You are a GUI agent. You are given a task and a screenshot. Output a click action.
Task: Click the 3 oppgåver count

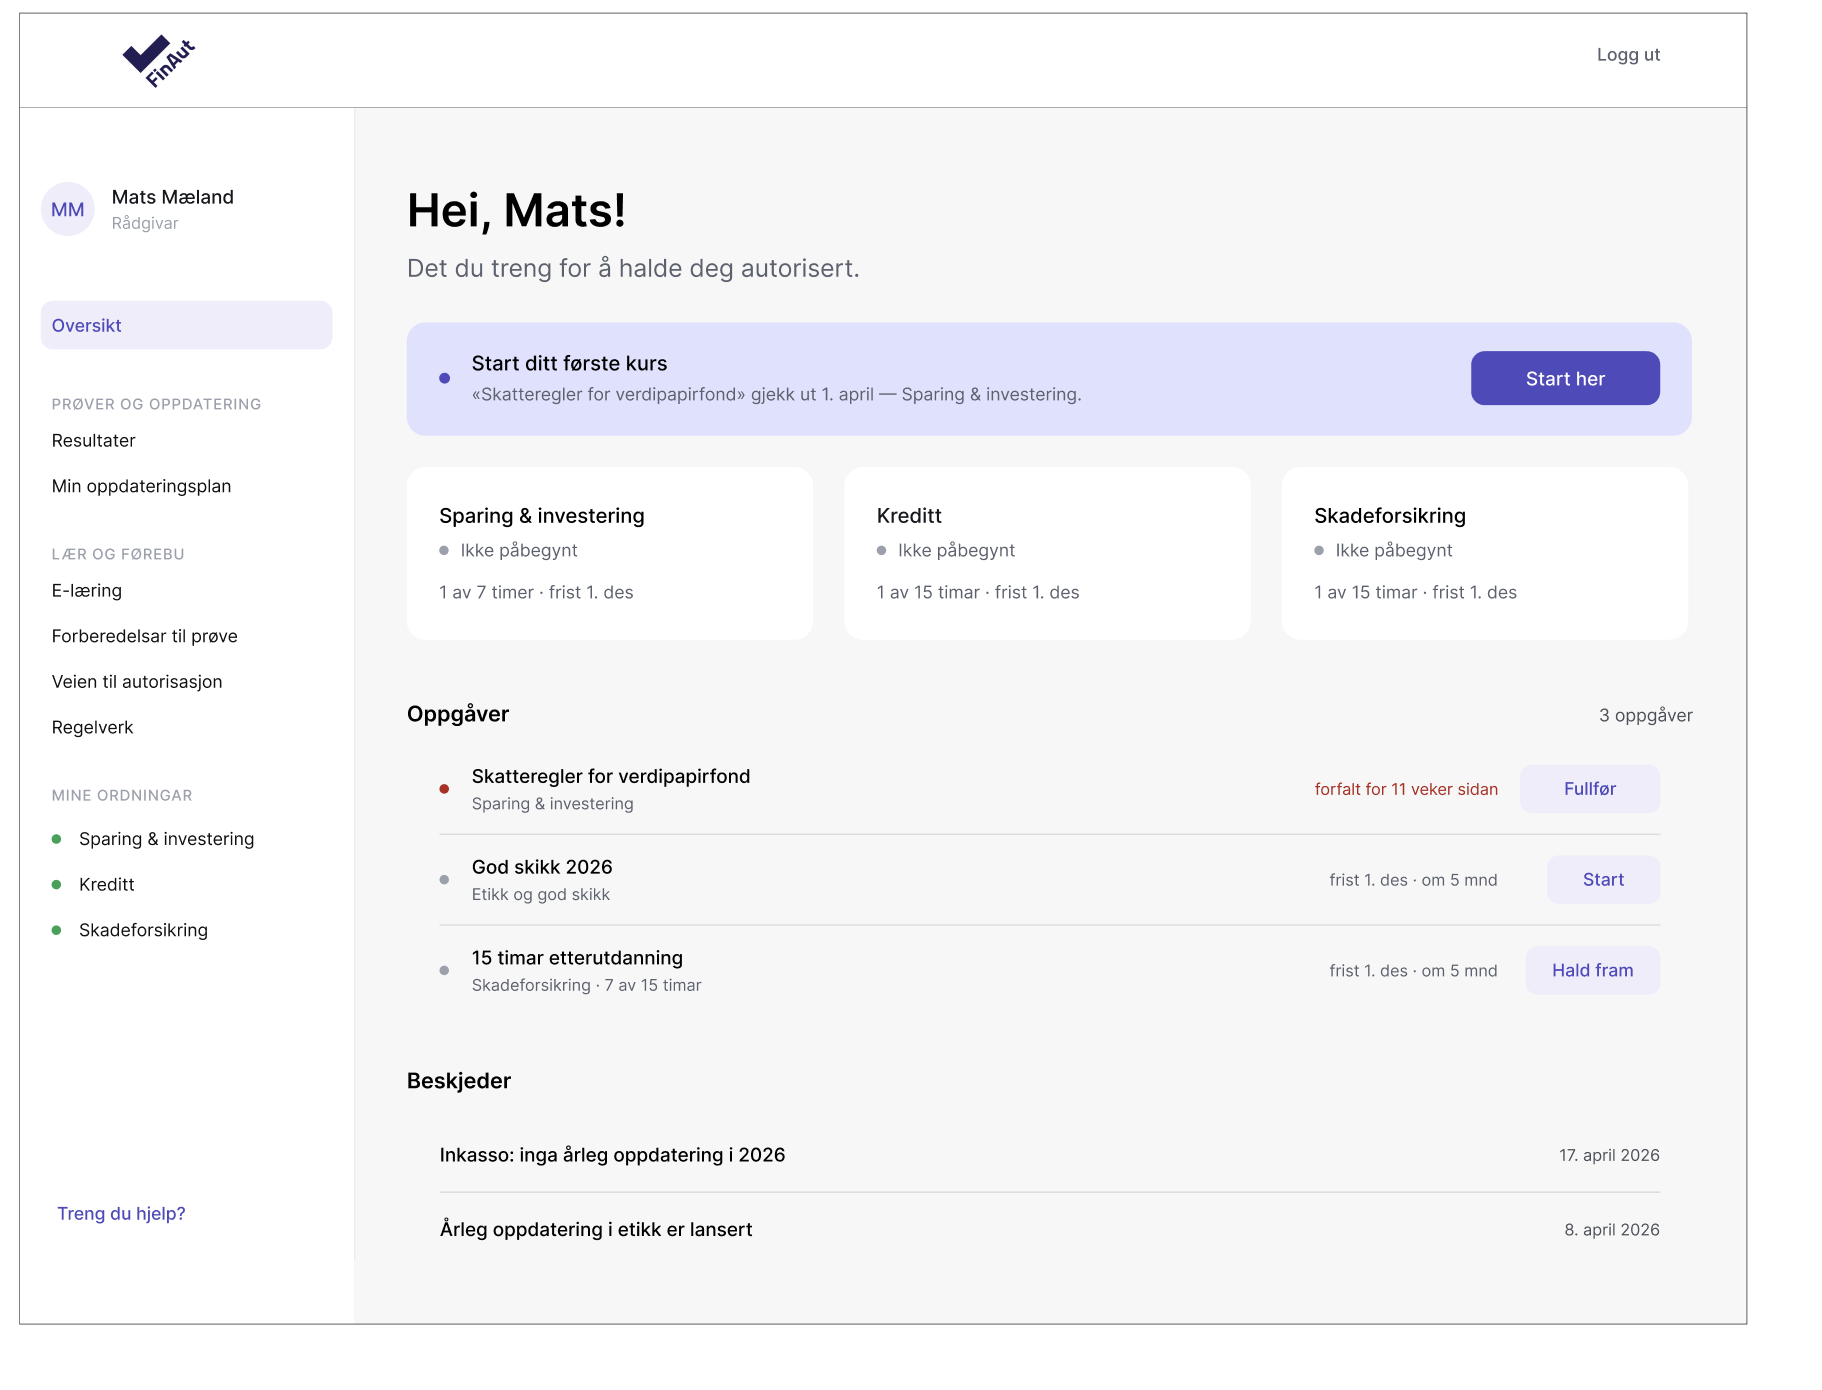[x=1645, y=715]
